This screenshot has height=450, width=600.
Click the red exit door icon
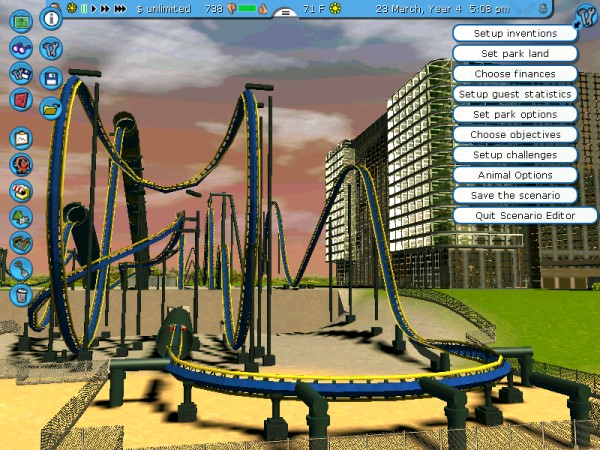(x=21, y=99)
